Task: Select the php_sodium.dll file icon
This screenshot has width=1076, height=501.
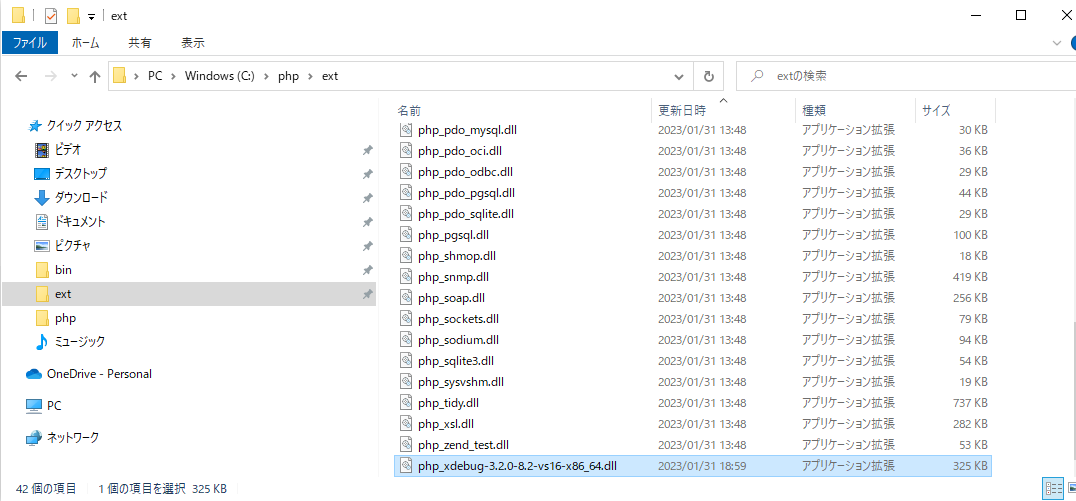Action: pos(406,340)
